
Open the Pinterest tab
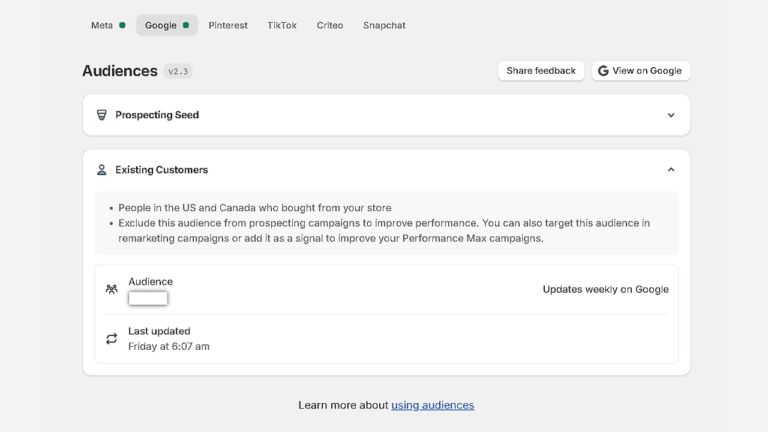228,25
